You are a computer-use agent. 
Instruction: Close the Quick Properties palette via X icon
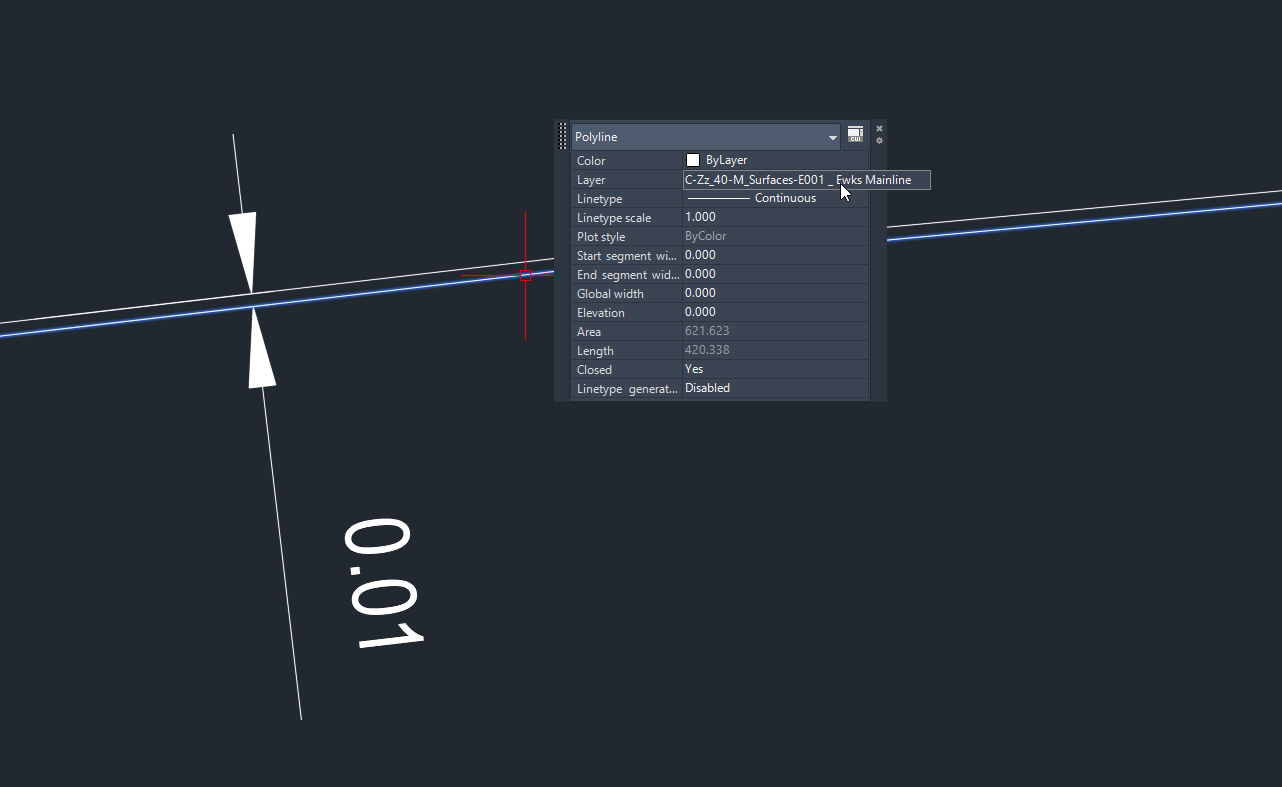(879, 128)
